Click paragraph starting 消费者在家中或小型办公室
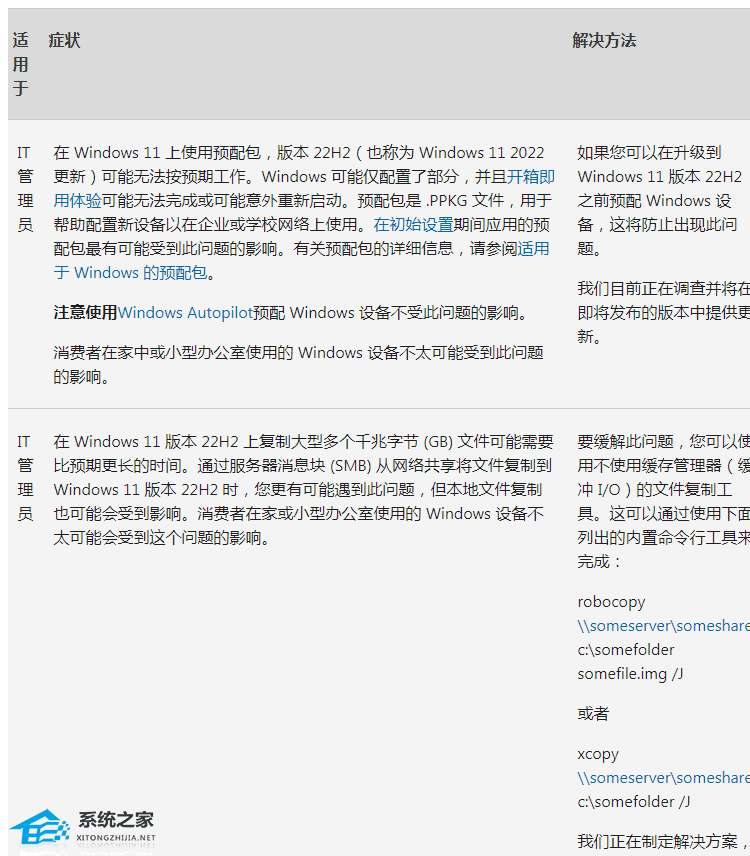The image size is (750, 856). tap(298, 365)
